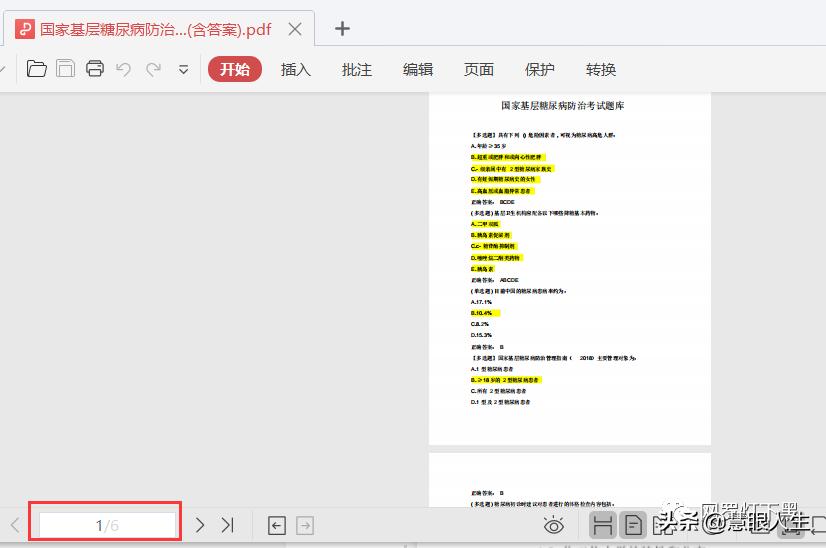Click option D.15.3% in the document

coord(481,335)
